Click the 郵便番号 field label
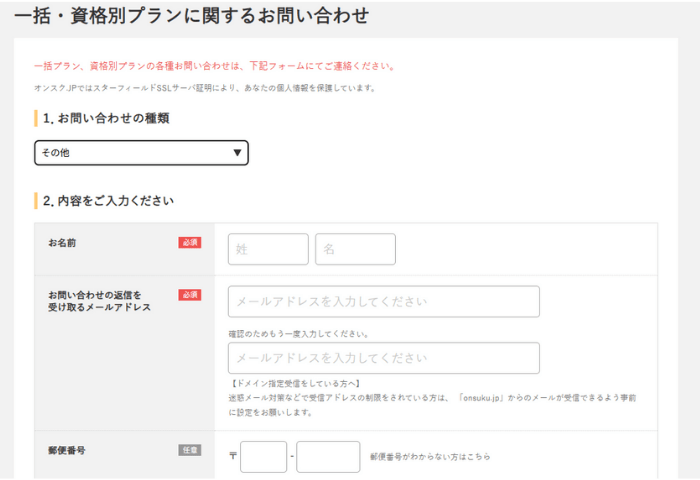700x480 pixels. point(67,450)
